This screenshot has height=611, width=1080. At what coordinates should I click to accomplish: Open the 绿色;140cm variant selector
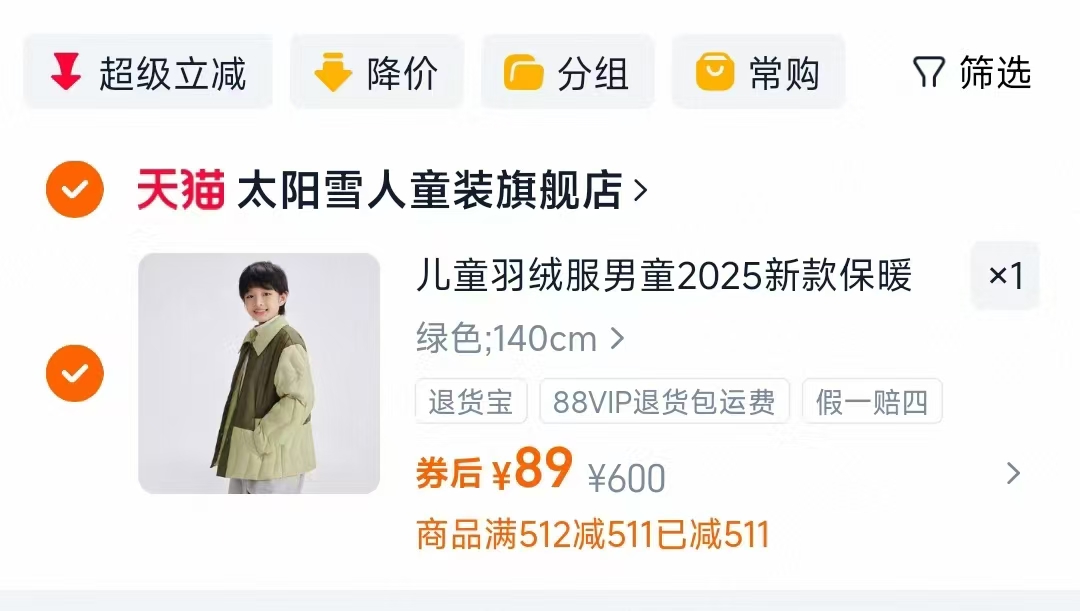pyautogui.click(x=520, y=339)
